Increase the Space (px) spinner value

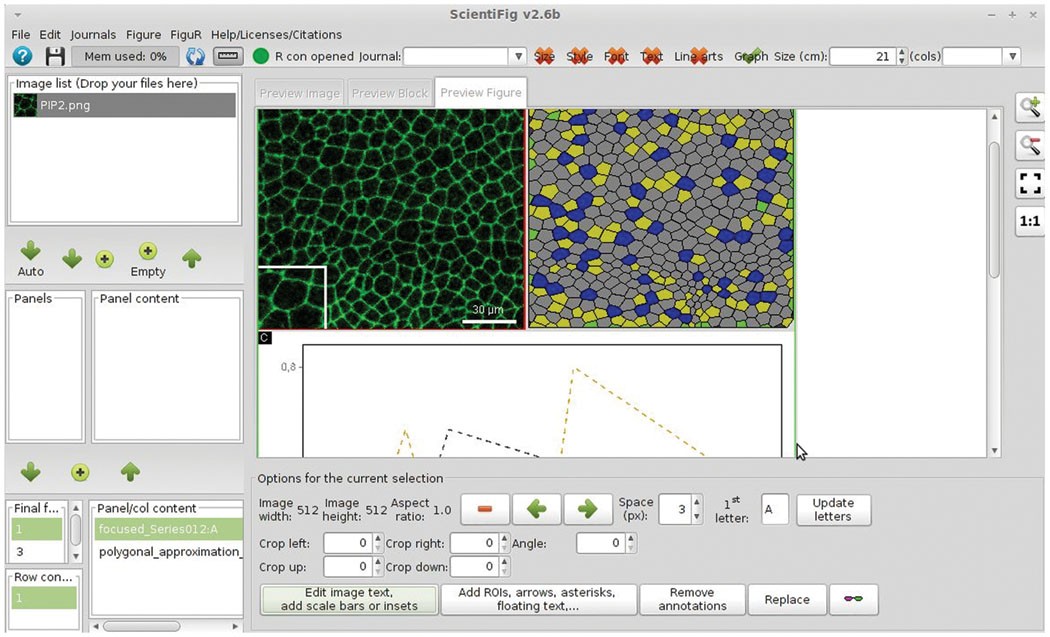coord(696,504)
